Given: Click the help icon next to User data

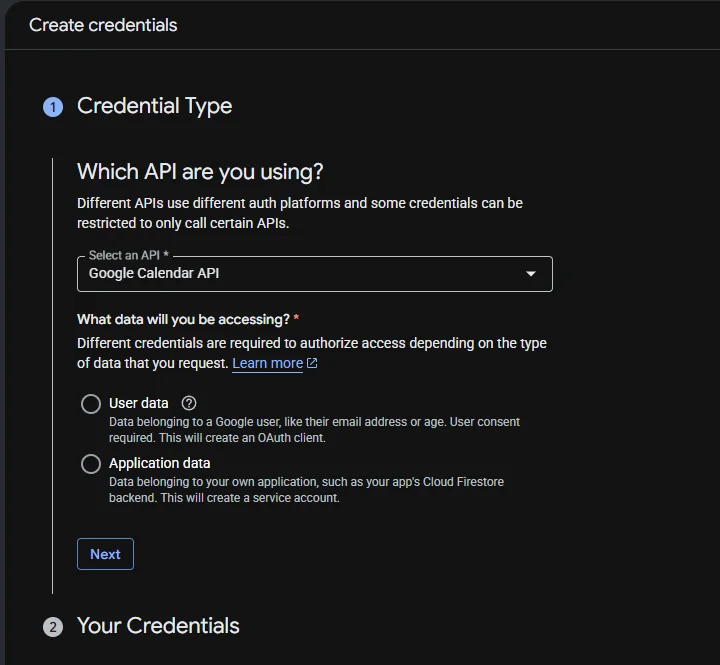Looking at the screenshot, I should pos(189,403).
